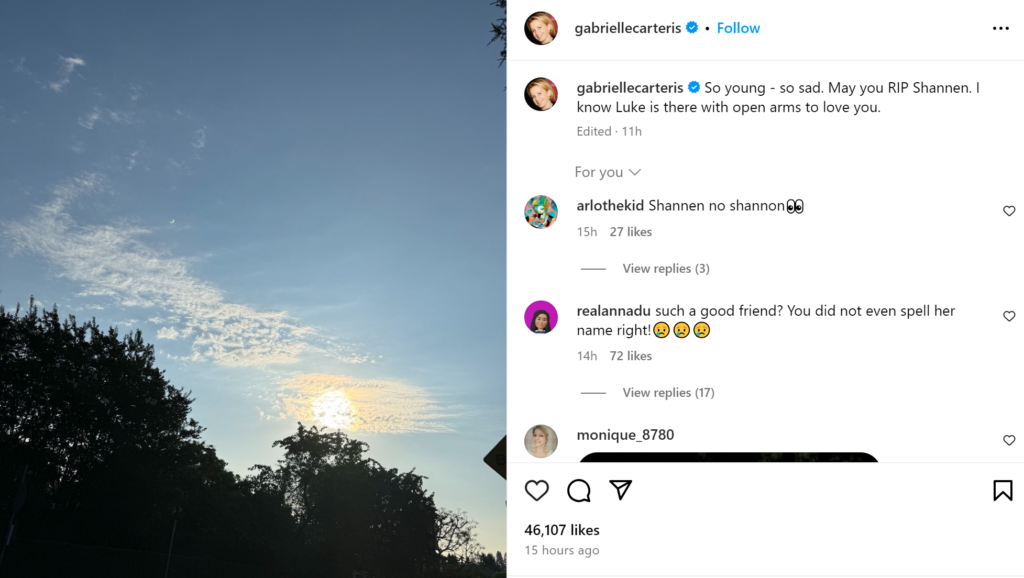
Task: Like arlothekid's comment
Action: 1009,211
